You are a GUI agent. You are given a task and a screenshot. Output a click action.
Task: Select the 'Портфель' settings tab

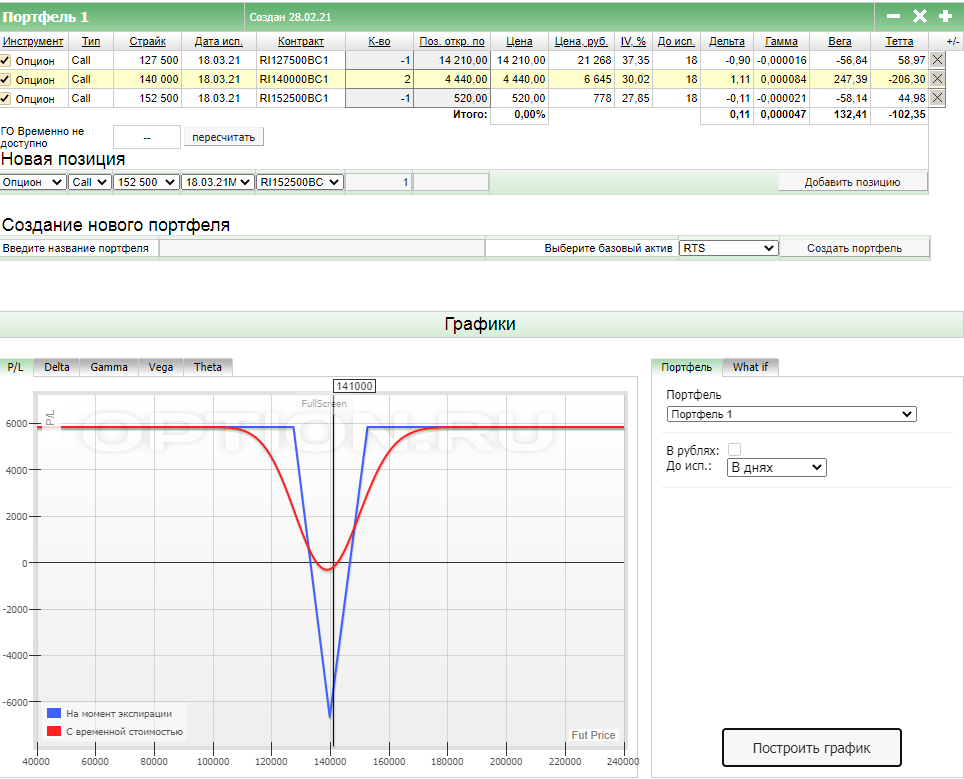686,367
